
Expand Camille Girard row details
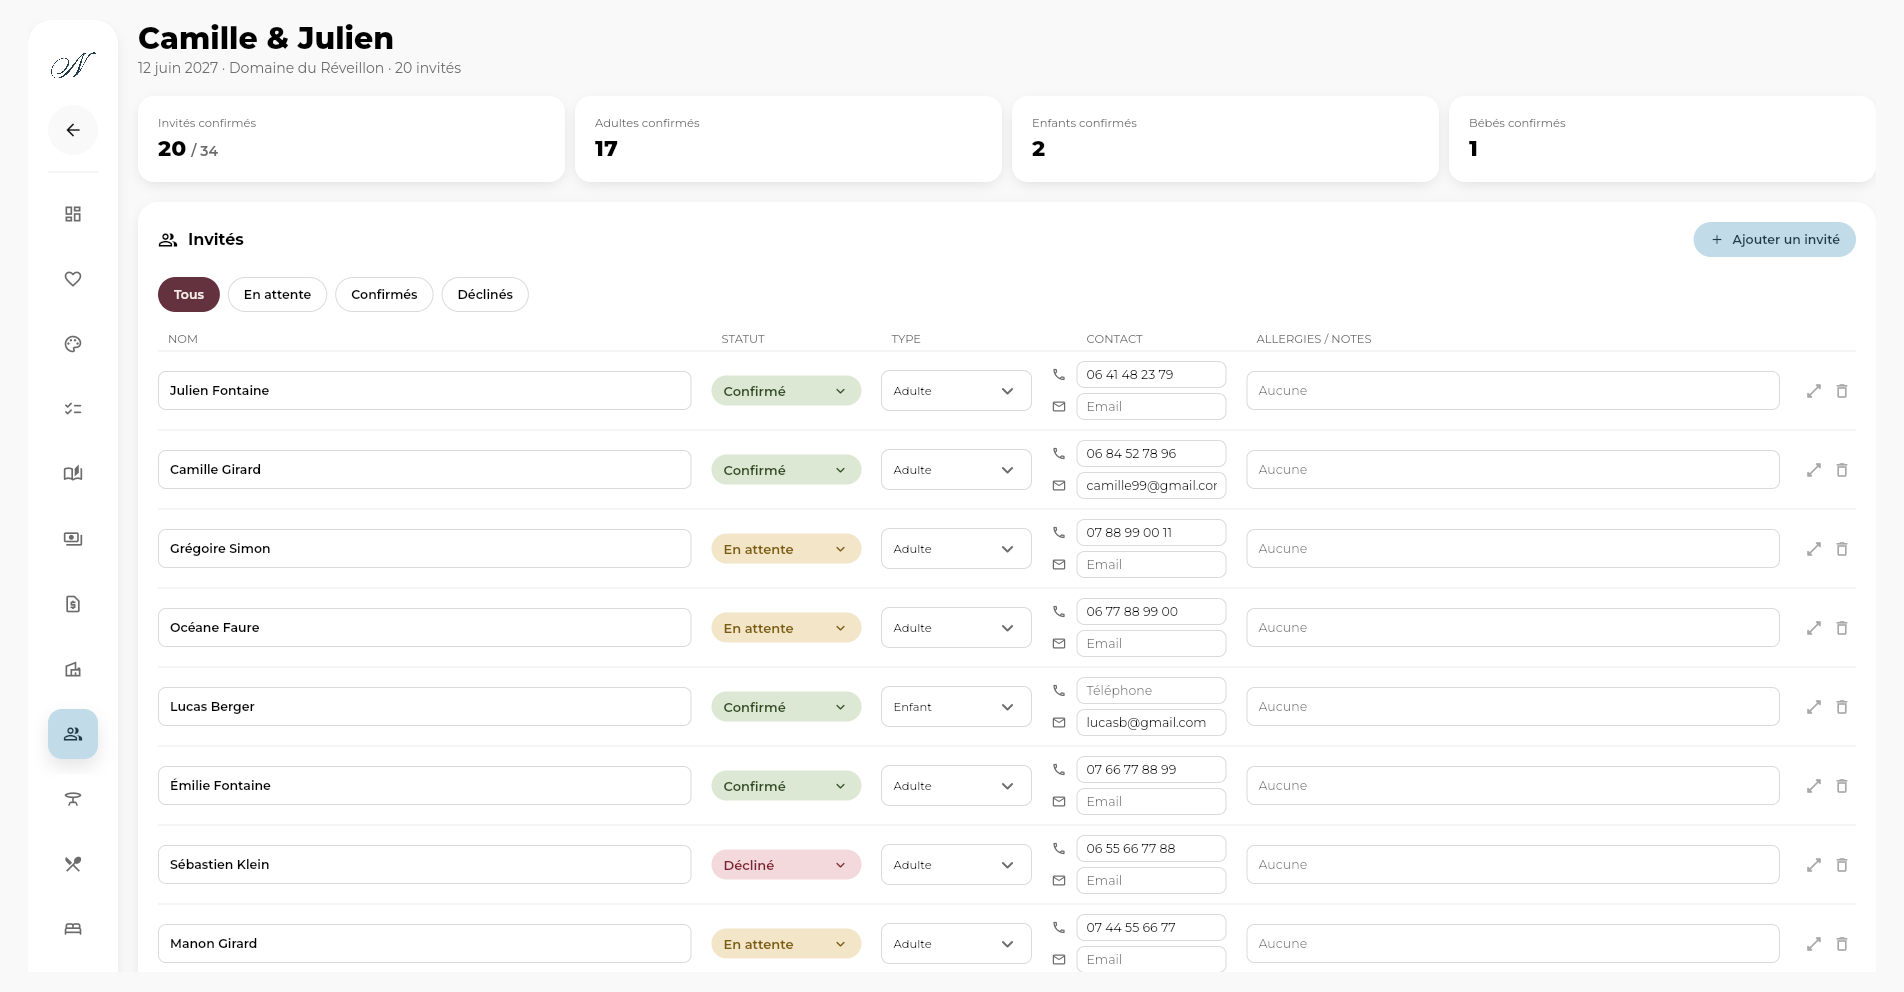1814,470
